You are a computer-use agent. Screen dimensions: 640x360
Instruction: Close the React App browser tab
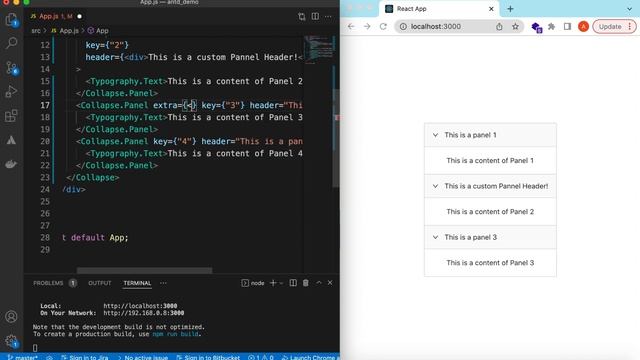[x=491, y=9]
